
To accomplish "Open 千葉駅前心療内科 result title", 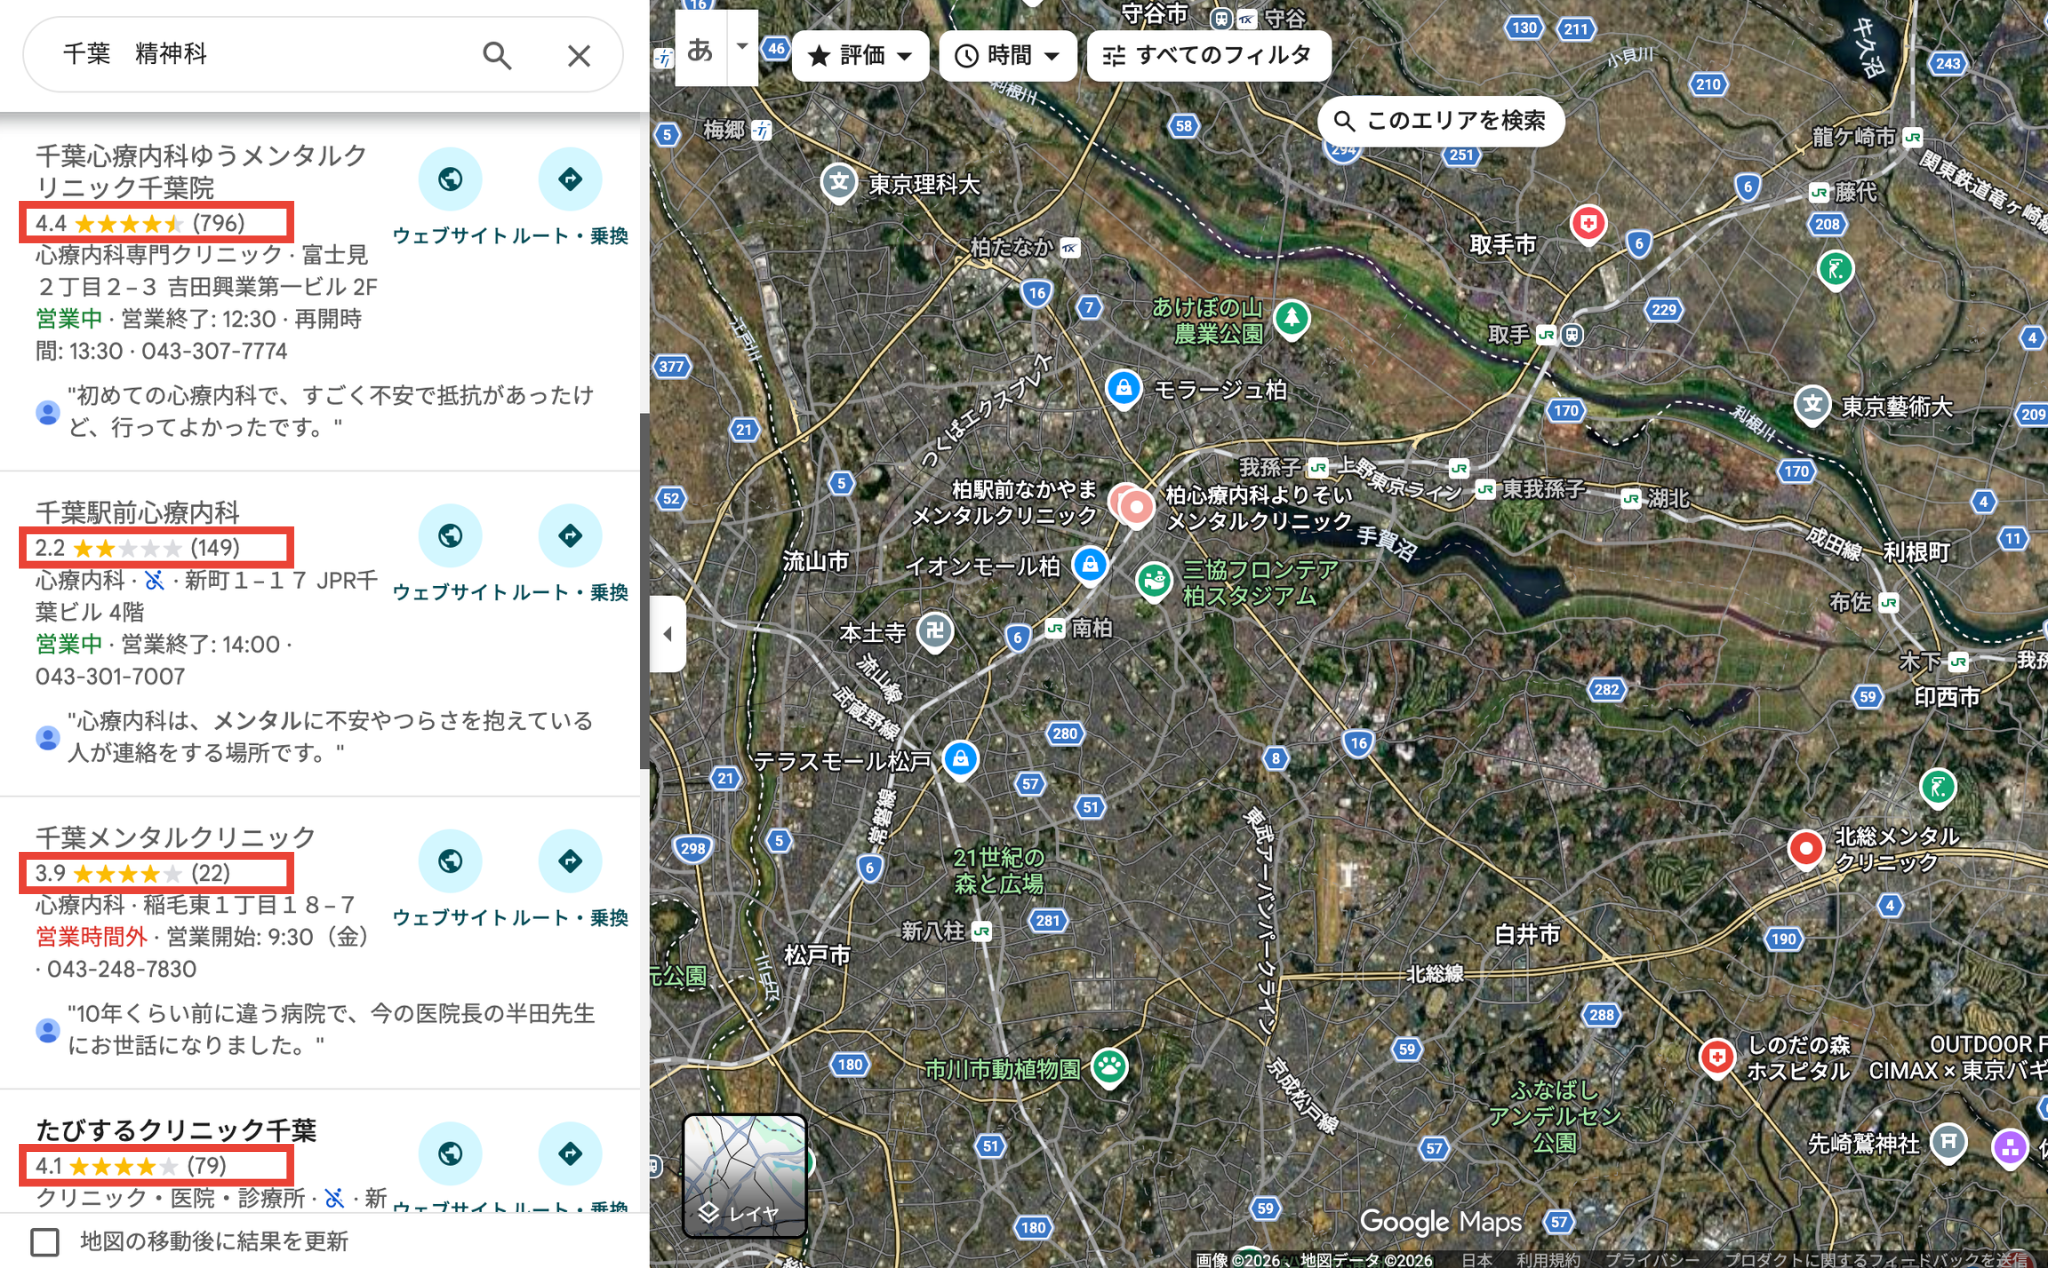I will pyautogui.click(x=138, y=513).
